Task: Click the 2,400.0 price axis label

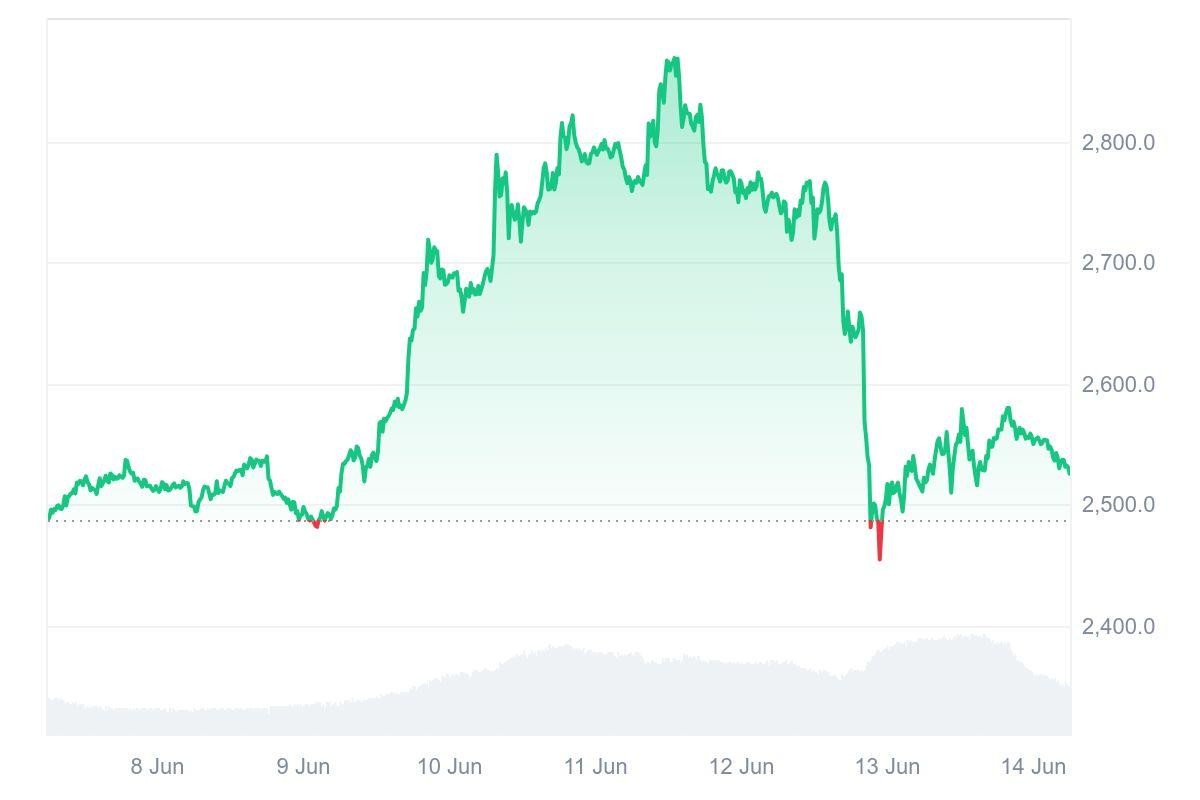Action: pyautogui.click(x=1118, y=627)
